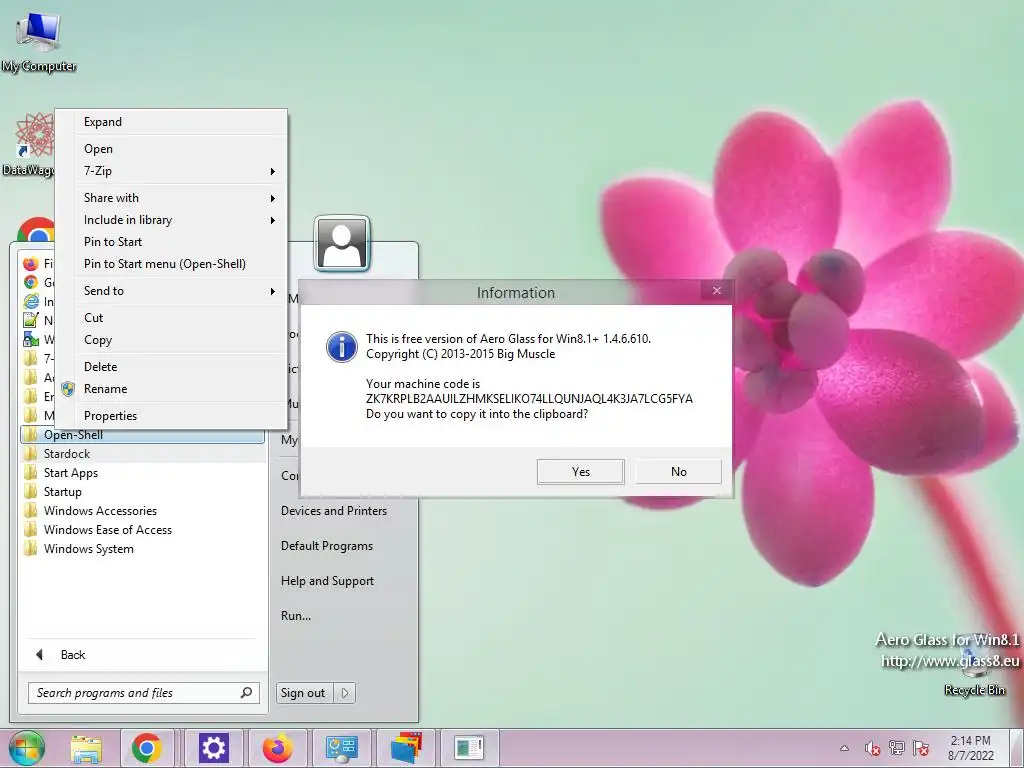
Task: Open the My Computer desktop icon
Action: pos(38,41)
